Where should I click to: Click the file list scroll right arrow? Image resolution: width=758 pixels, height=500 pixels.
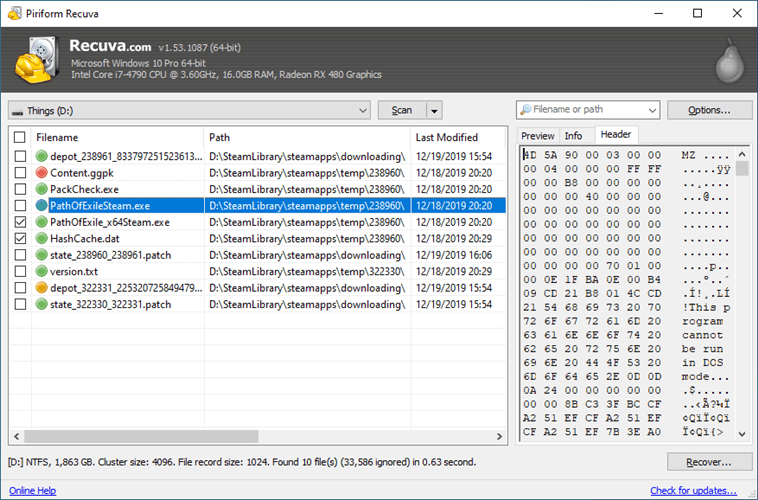tap(499, 437)
